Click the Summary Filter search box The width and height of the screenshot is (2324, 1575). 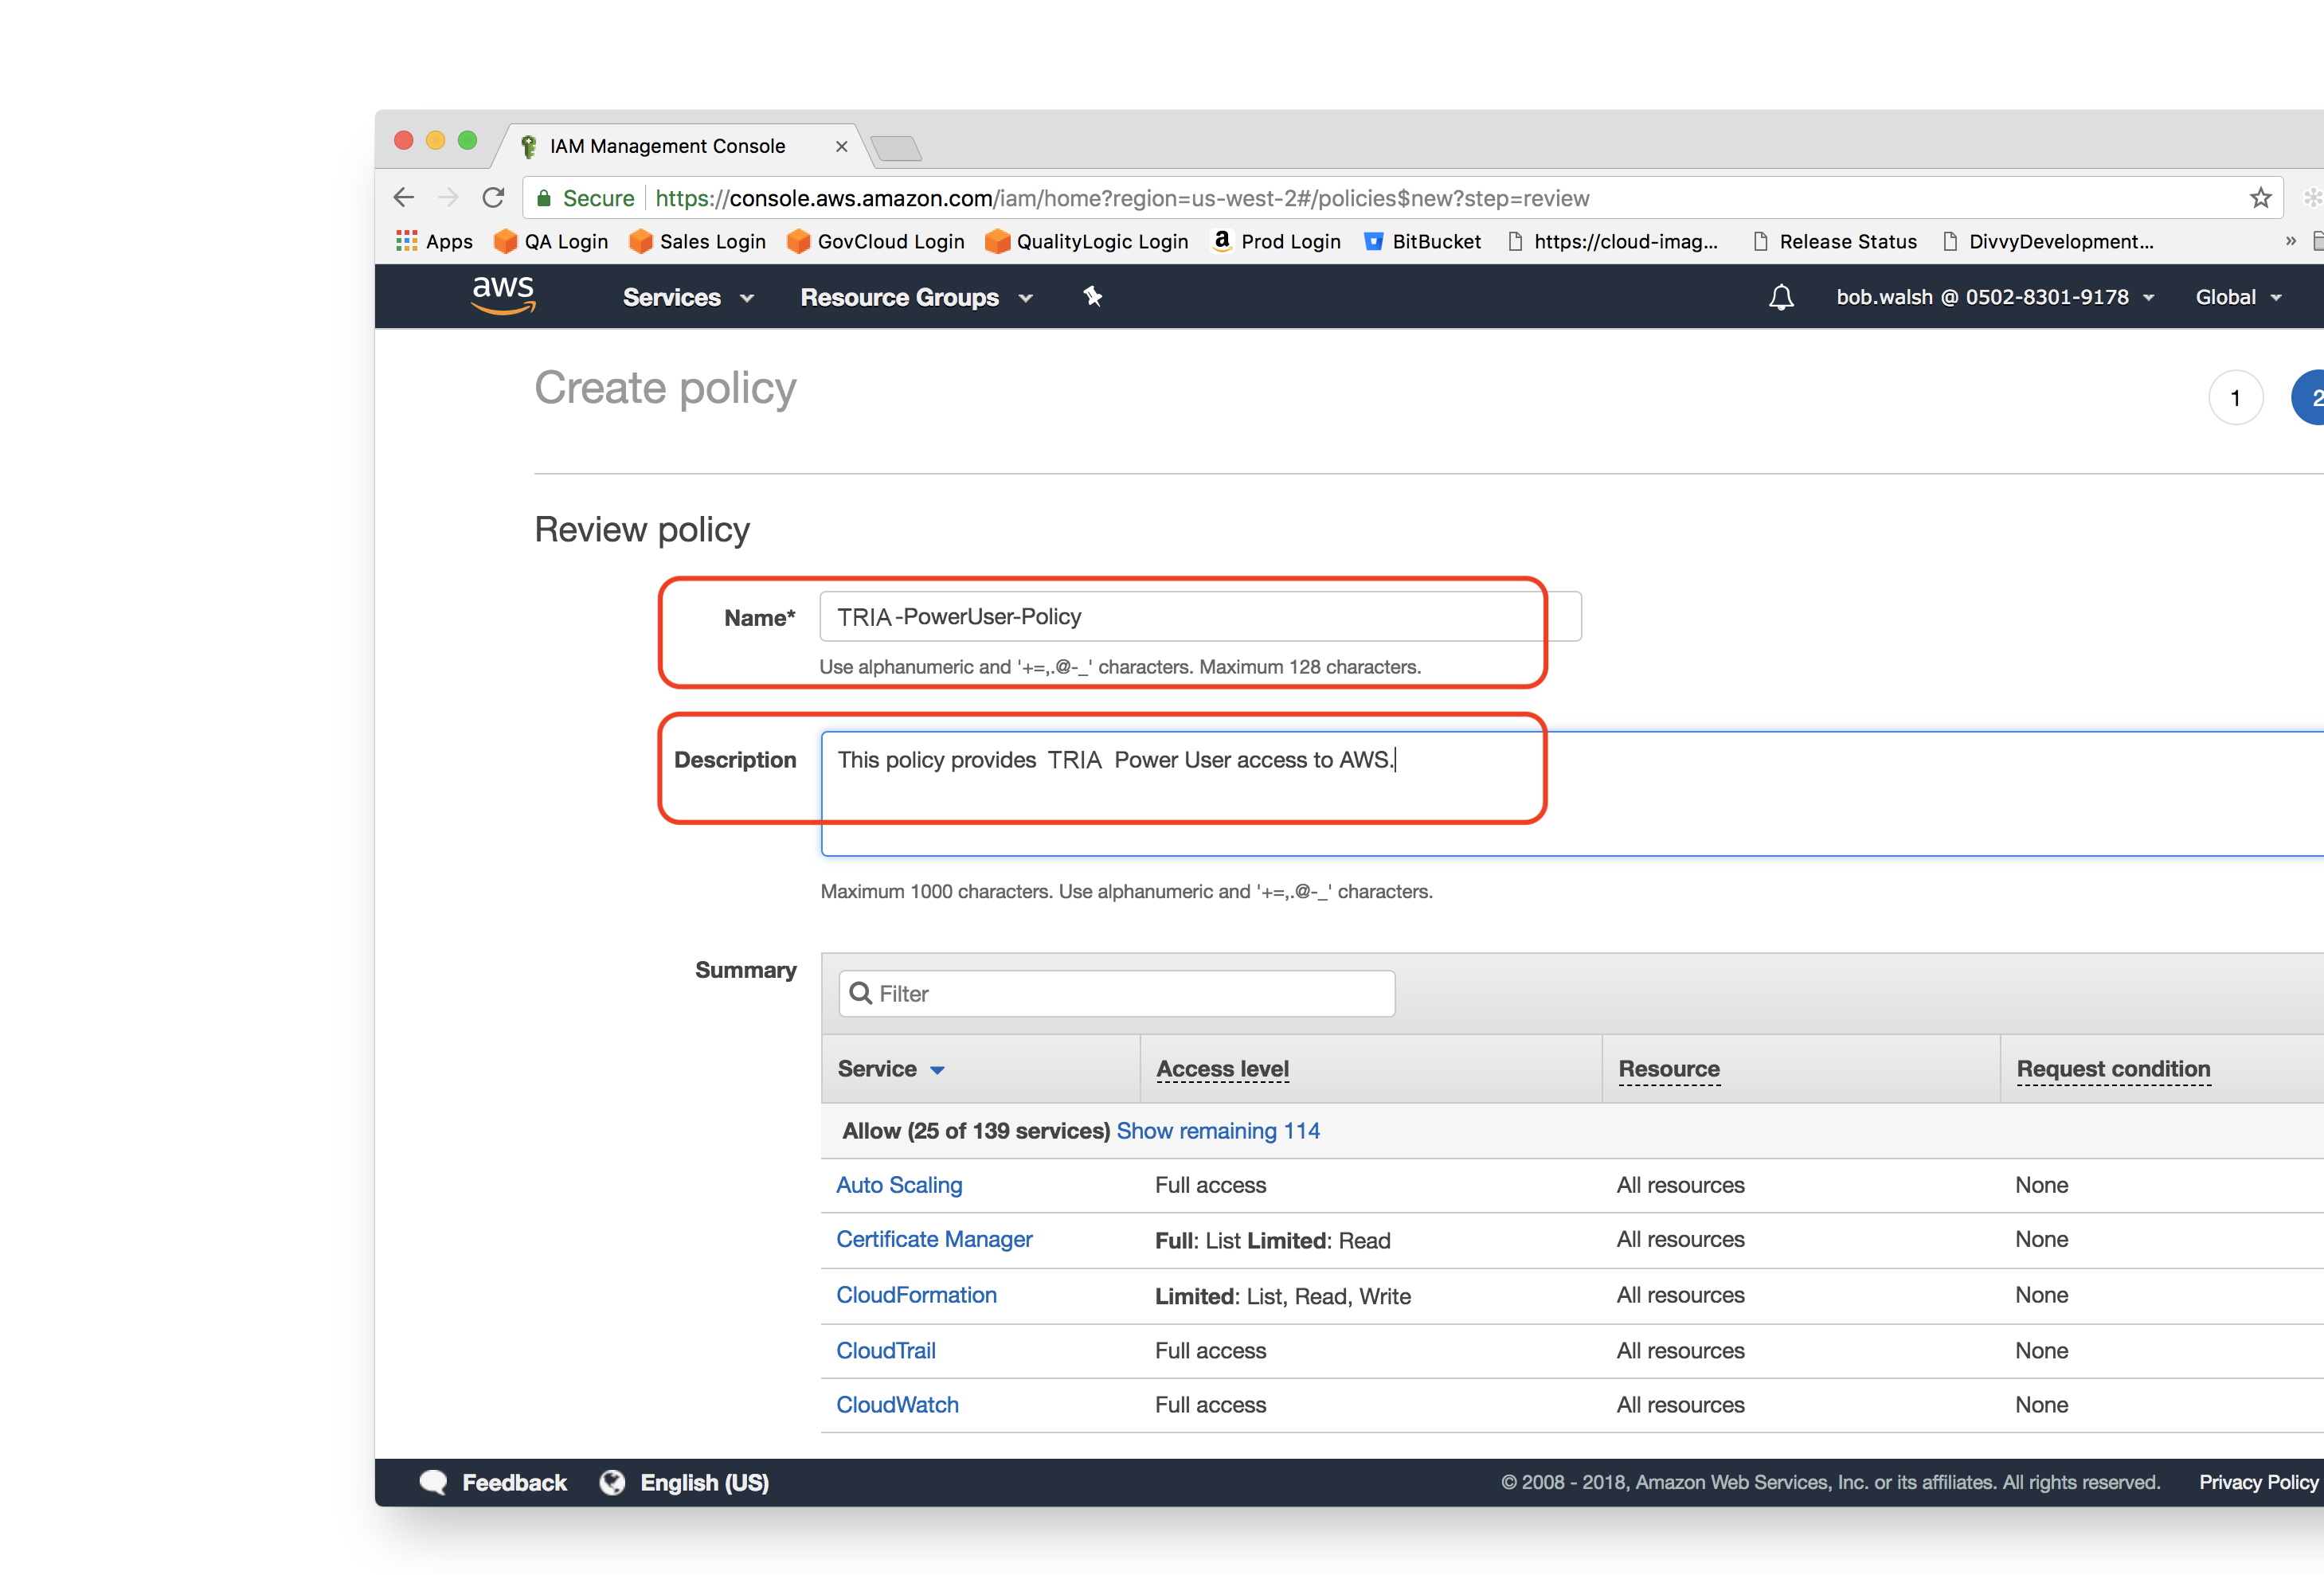[1116, 993]
